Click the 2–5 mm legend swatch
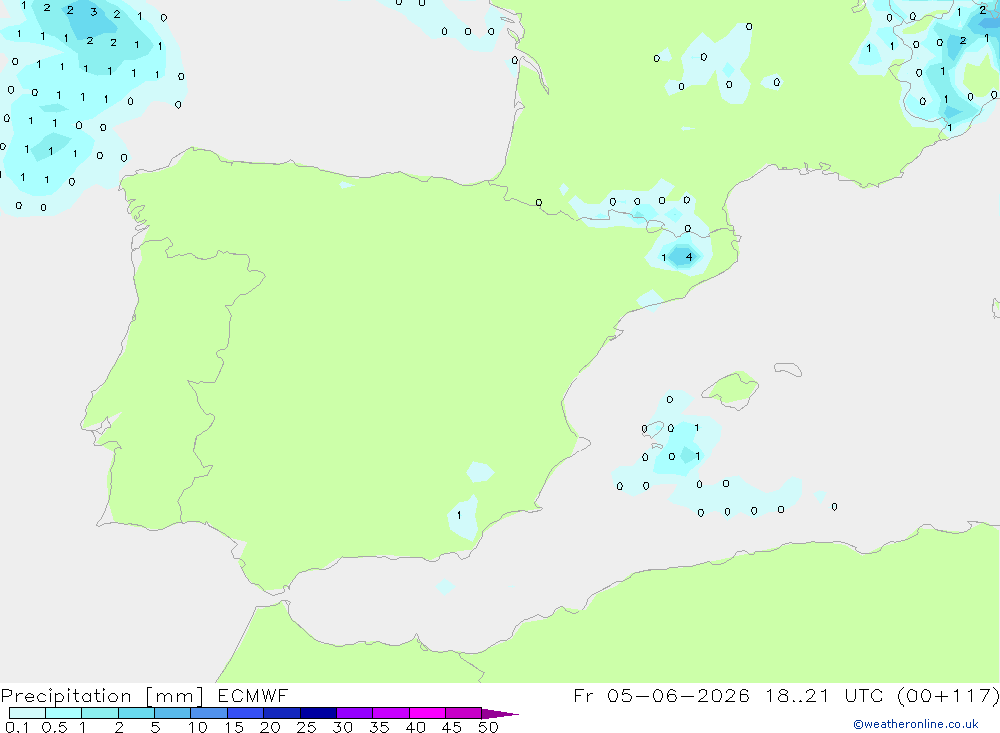The width and height of the screenshot is (1000, 733). [136, 713]
